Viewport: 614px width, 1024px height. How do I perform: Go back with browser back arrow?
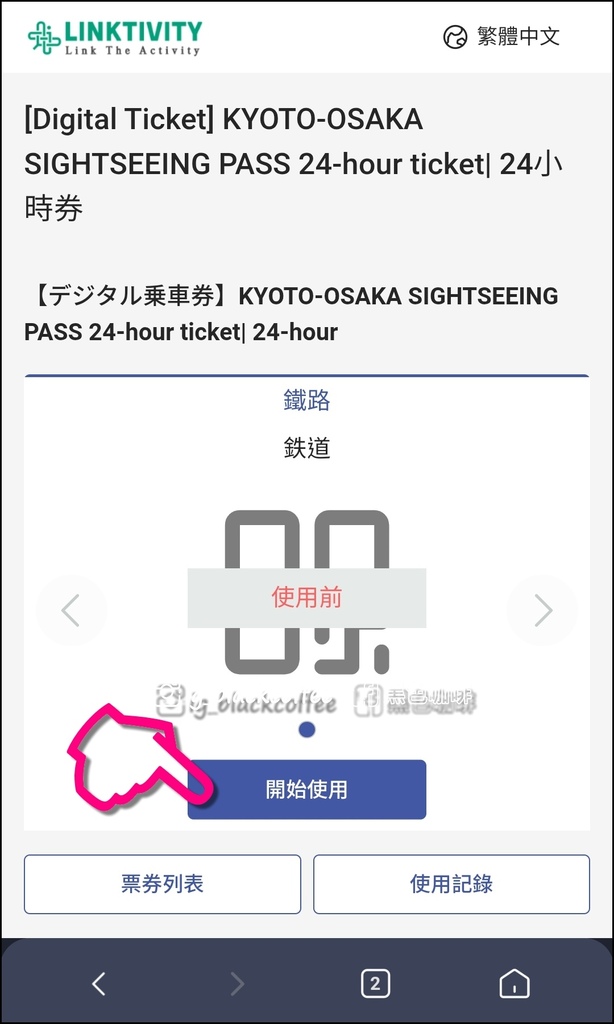pos(99,984)
